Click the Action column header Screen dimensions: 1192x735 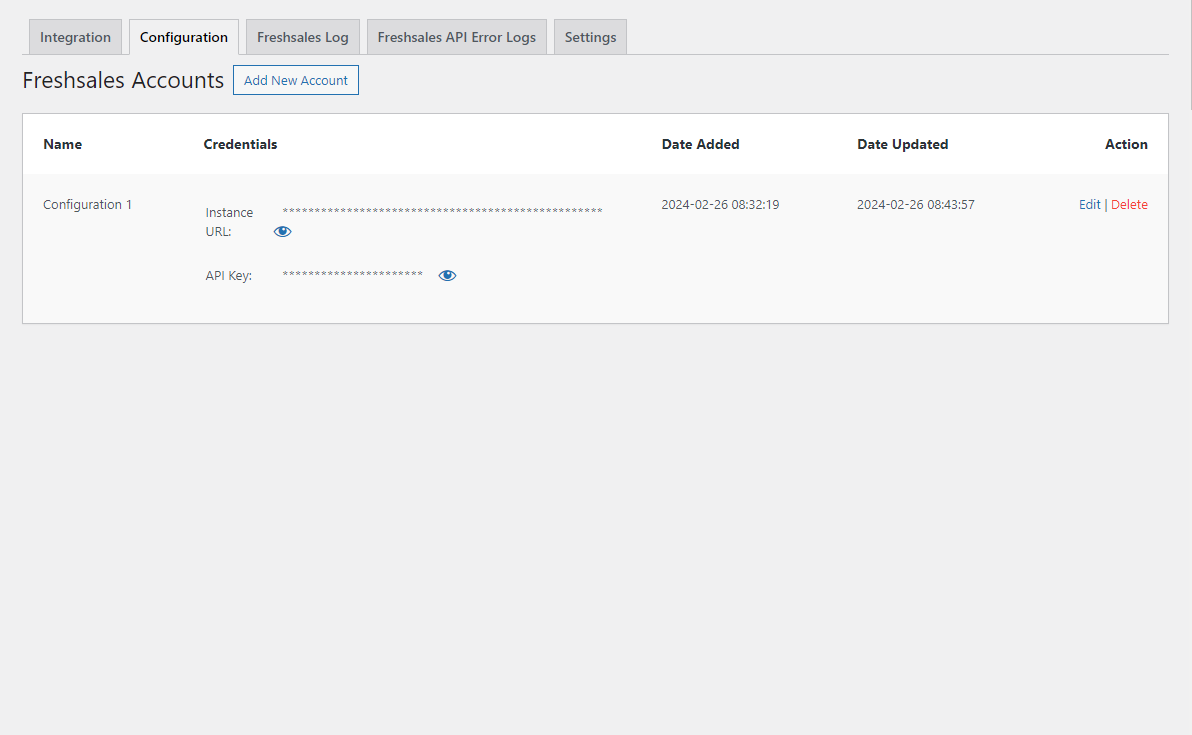pyautogui.click(x=1126, y=144)
